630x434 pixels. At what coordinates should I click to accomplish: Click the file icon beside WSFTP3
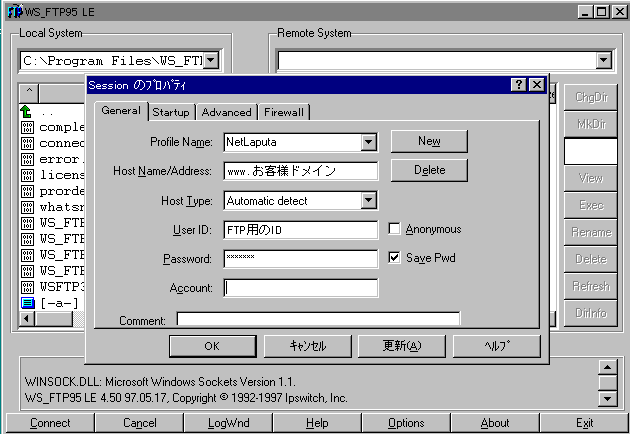tap(27, 287)
